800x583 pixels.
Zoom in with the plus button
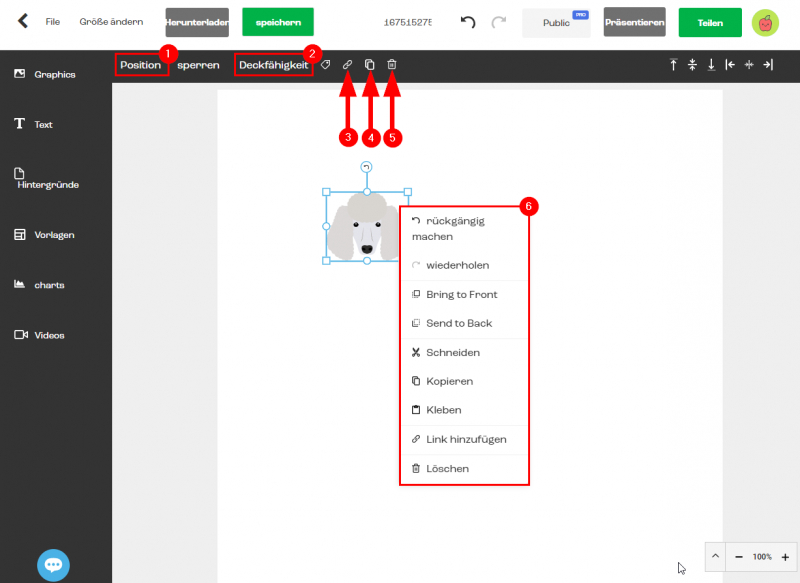tap(785, 557)
